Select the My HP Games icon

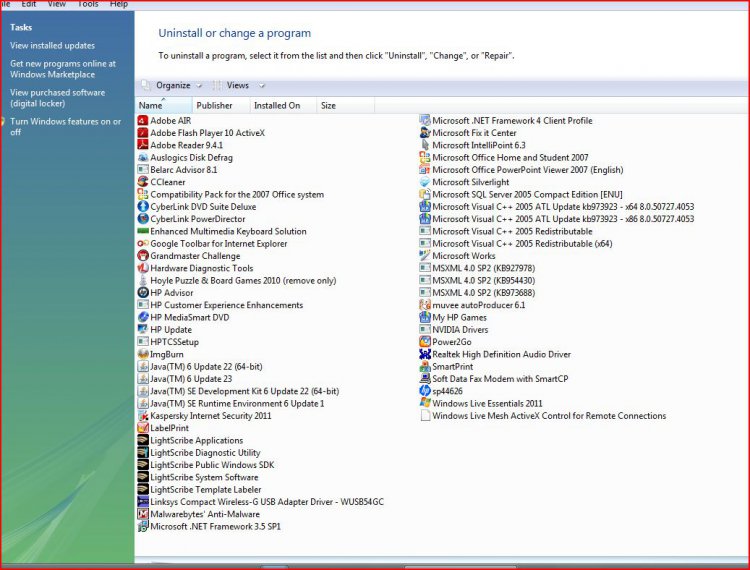(425, 317)
